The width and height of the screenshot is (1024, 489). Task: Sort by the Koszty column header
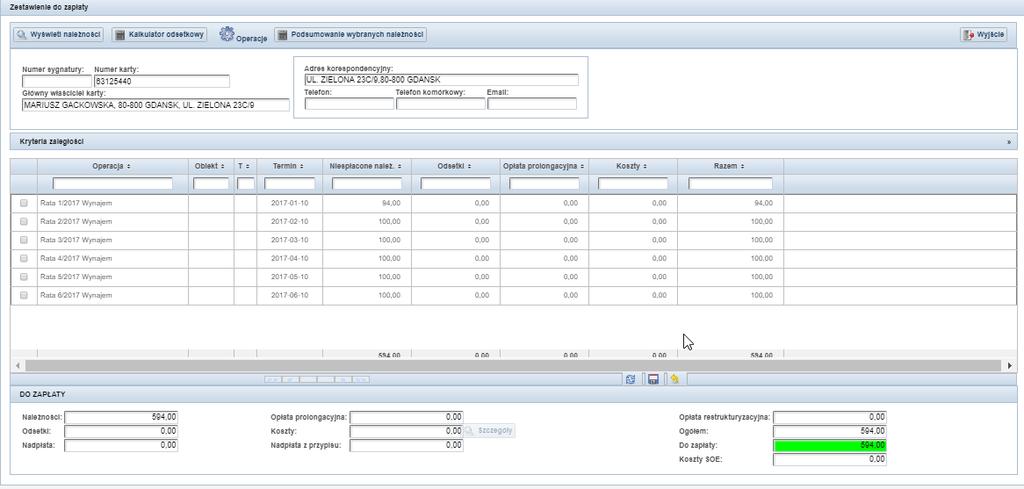(632, 166)
